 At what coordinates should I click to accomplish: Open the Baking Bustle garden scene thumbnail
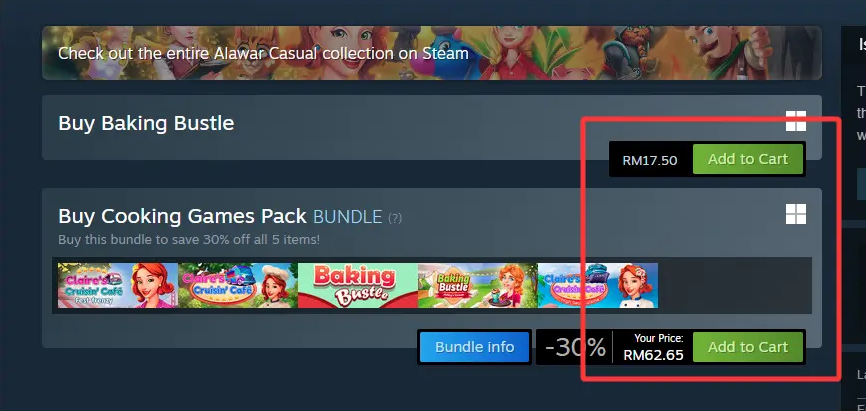coord(478,285)
